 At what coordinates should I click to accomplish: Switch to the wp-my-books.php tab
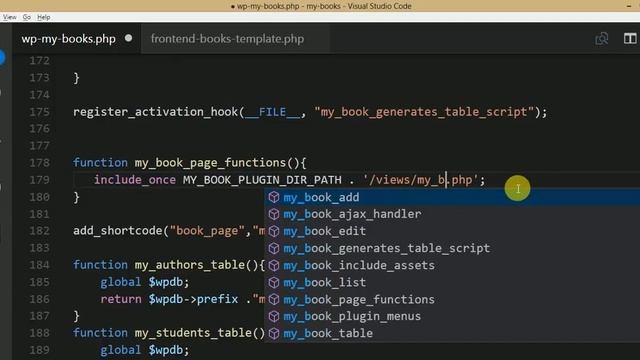tap(69, 39)
